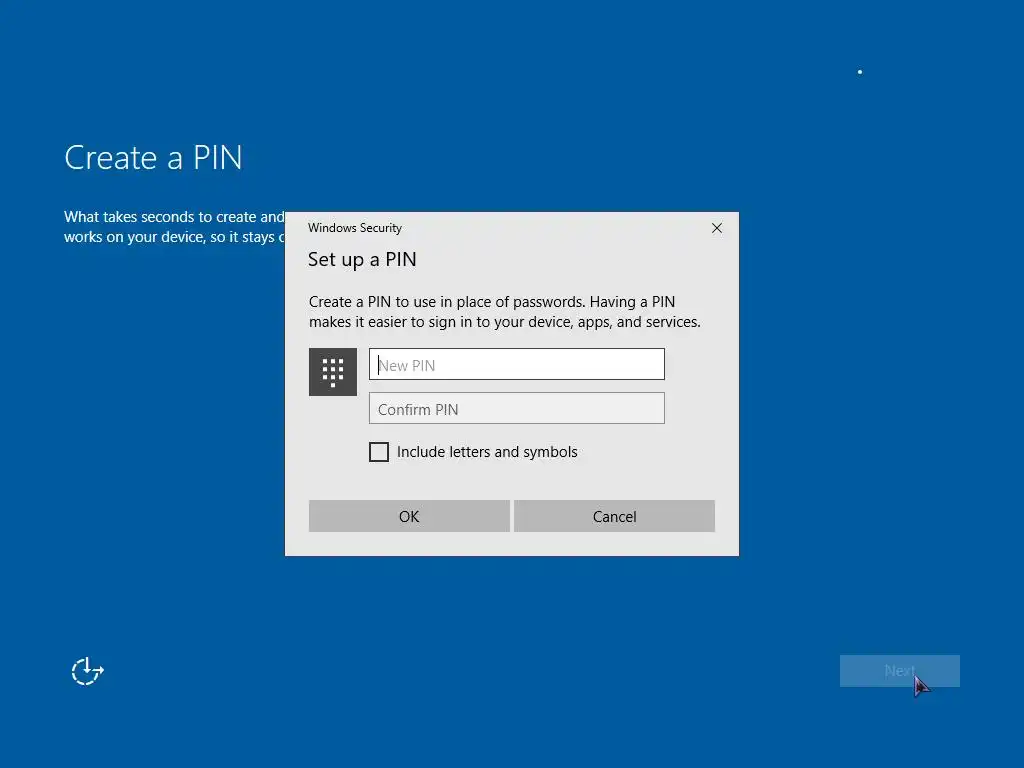Click the Next button
The width and height of the screenshot is (1024, 768).
pyautogui.click(x=899, y=671)
